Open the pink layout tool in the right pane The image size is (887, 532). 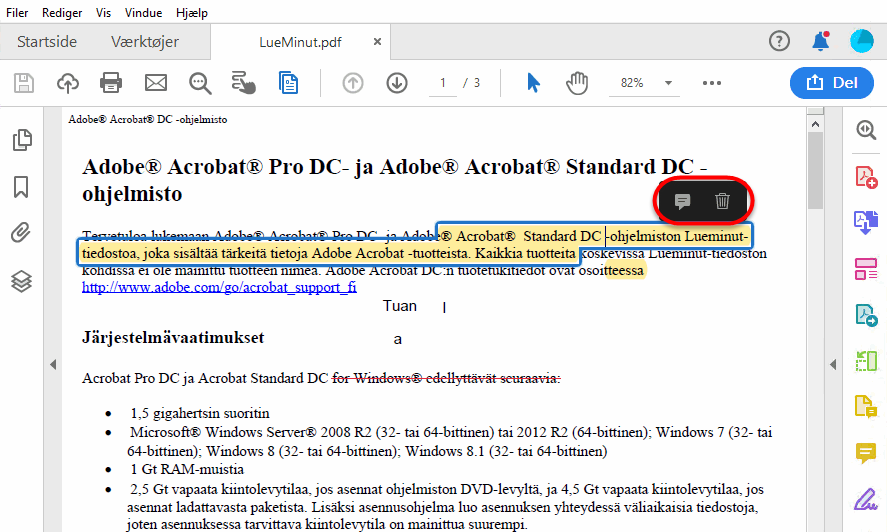pyautogui.click(x=866, y=269)
